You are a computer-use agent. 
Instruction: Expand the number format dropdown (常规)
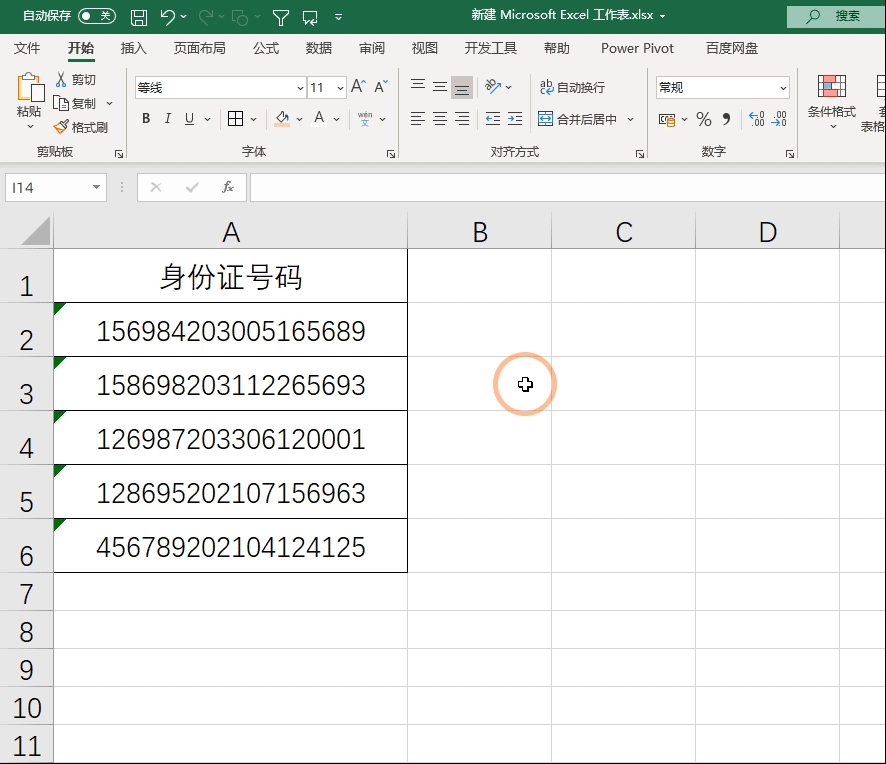tap(782, 88)
